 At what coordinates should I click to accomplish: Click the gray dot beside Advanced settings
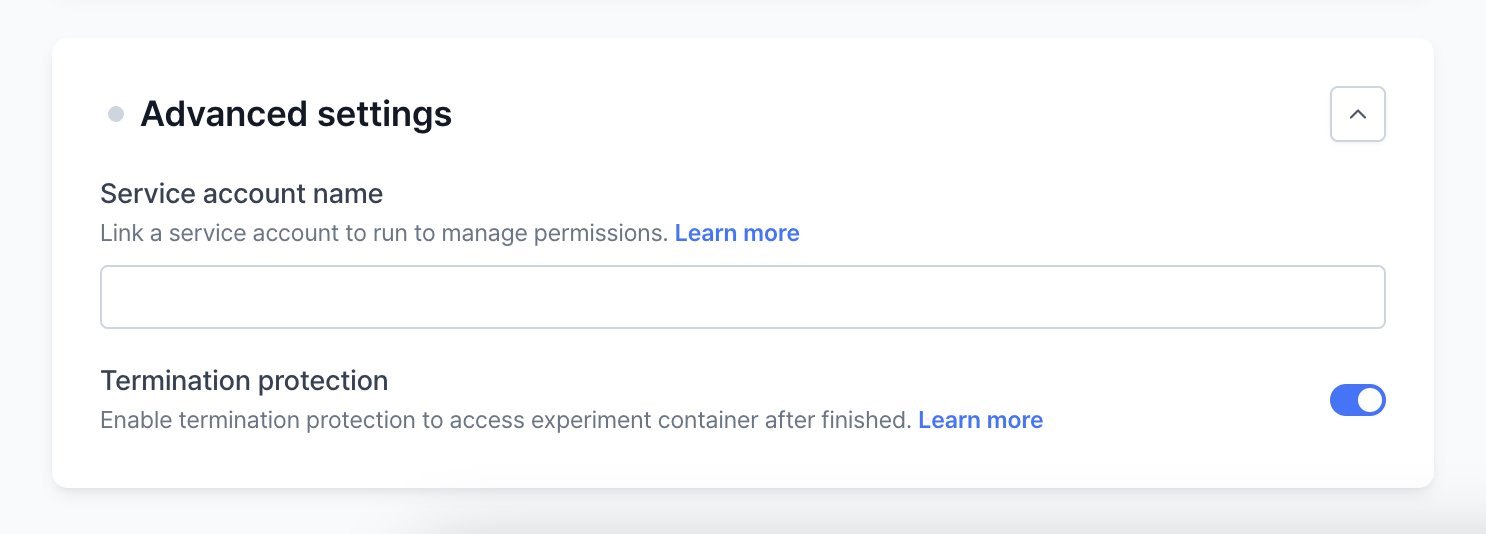(x=116, y=114)
